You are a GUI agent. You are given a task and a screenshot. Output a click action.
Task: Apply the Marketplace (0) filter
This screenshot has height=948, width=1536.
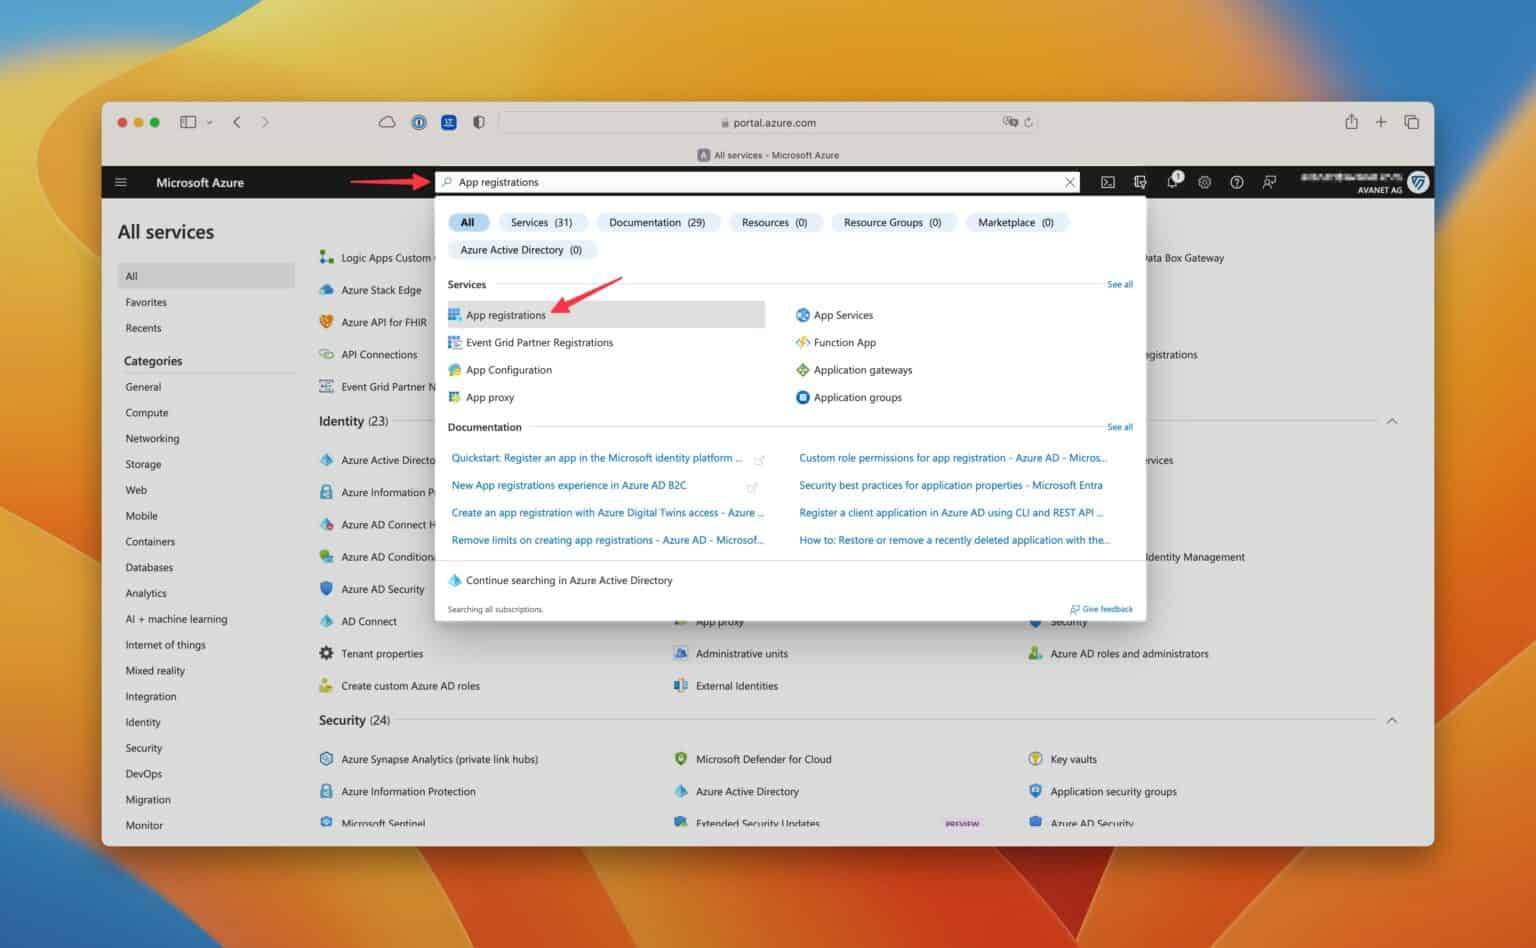pos(1016,222)
